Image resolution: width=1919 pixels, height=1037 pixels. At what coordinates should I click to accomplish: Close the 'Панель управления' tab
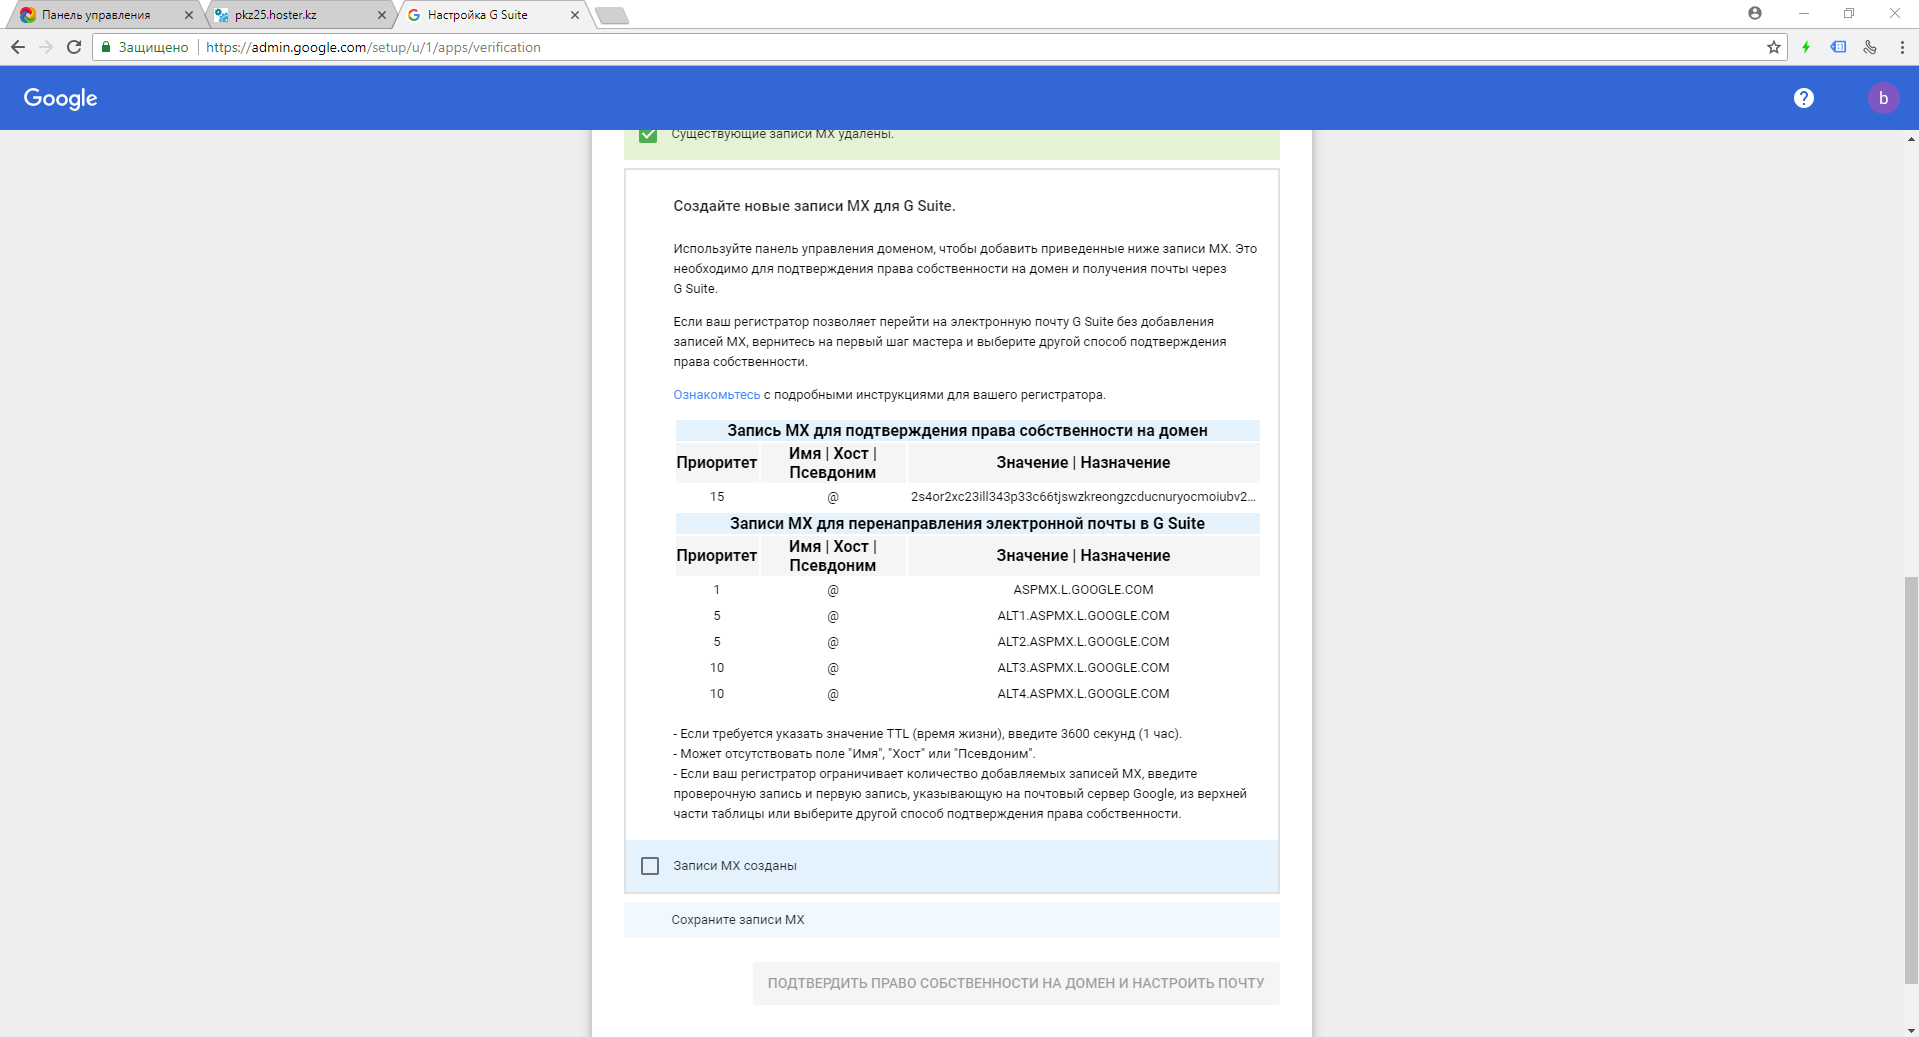[188, 15]
